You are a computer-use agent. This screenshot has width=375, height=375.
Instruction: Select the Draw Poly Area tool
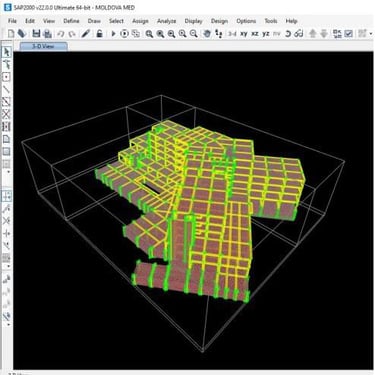tap(7, 139)
